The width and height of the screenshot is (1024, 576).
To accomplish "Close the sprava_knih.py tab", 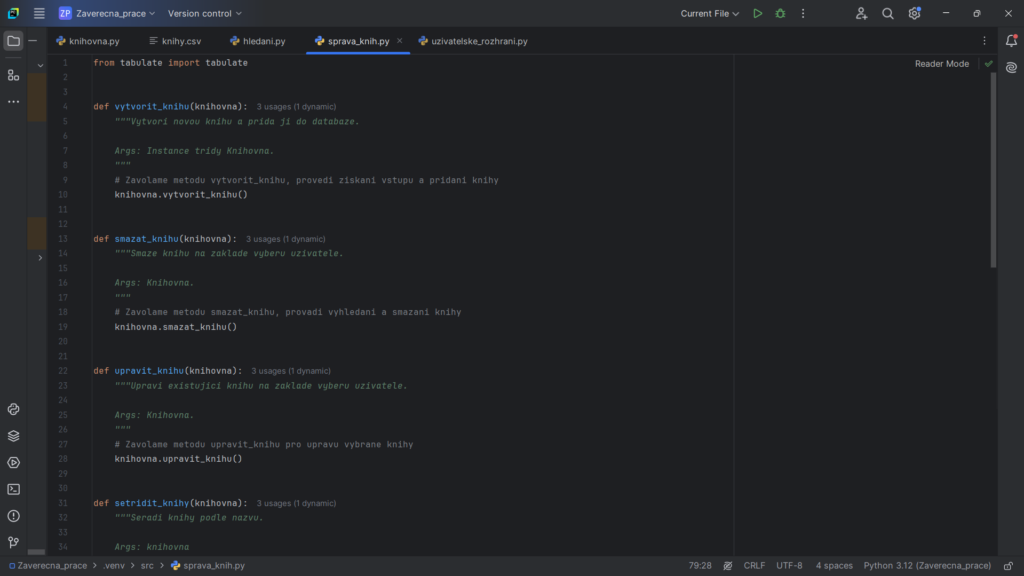I will 400,40.
